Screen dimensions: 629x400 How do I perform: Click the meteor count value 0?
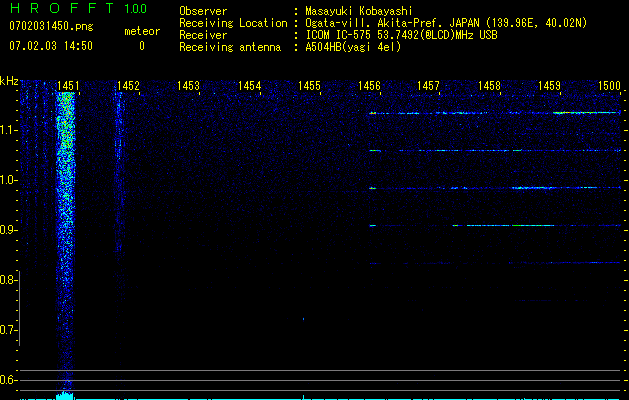(142, 46)
